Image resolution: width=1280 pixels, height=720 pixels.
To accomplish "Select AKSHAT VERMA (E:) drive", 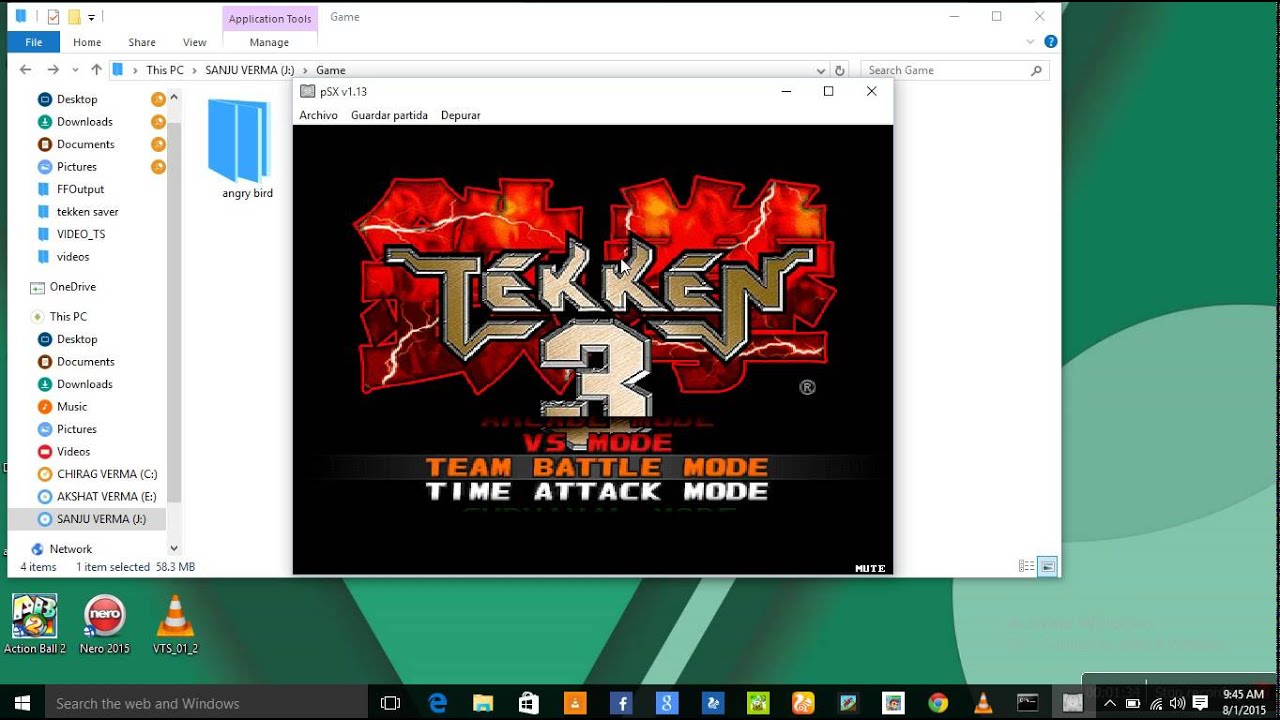I will pos(106,497).
